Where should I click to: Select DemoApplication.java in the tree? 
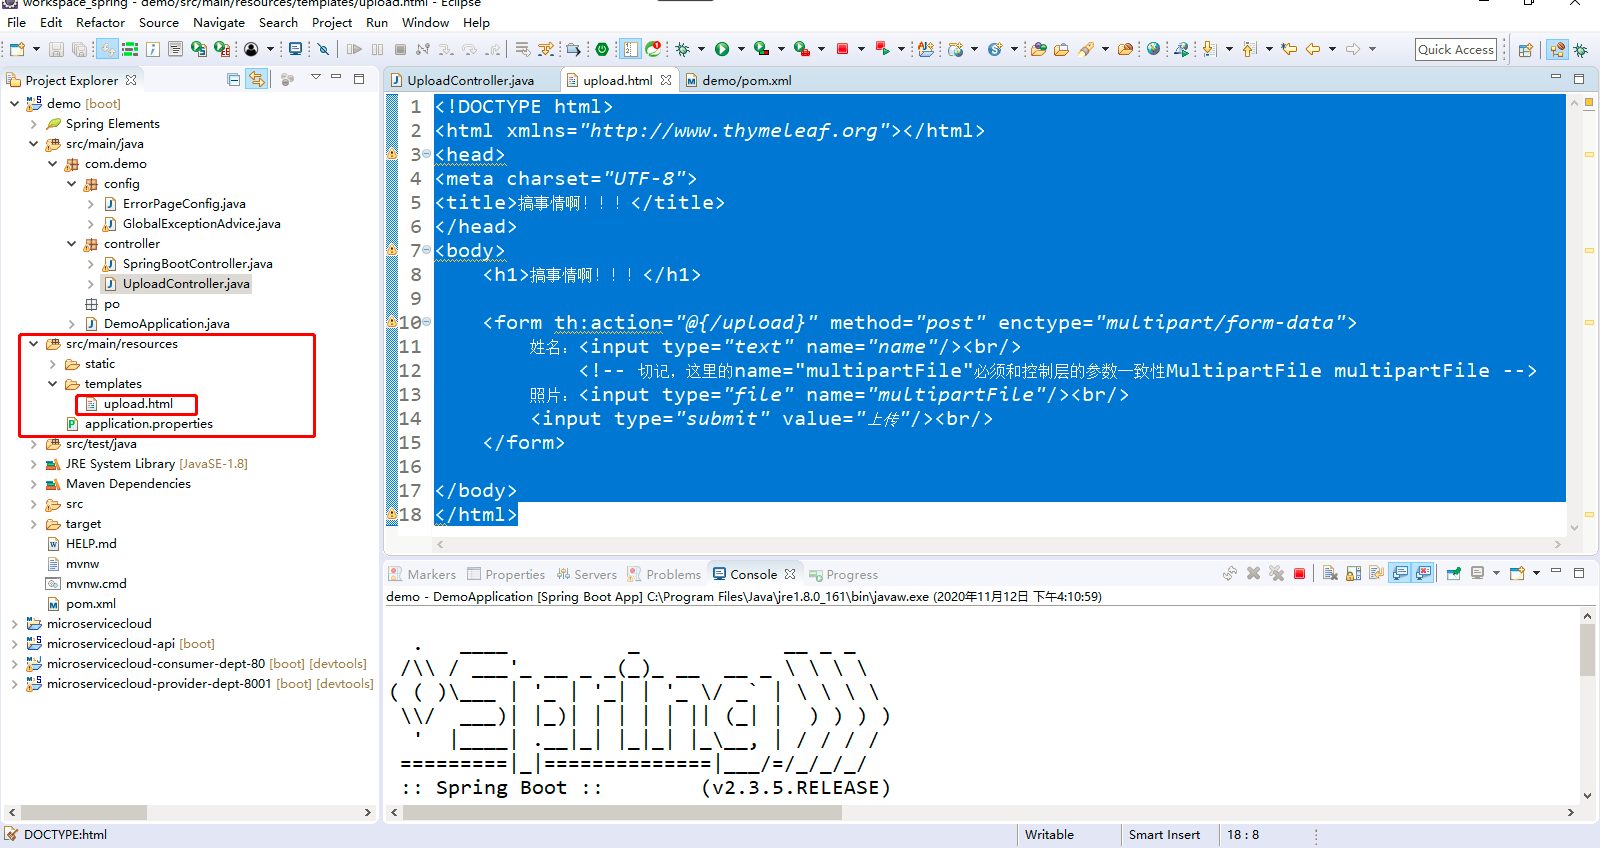click(x=167, y=324)
